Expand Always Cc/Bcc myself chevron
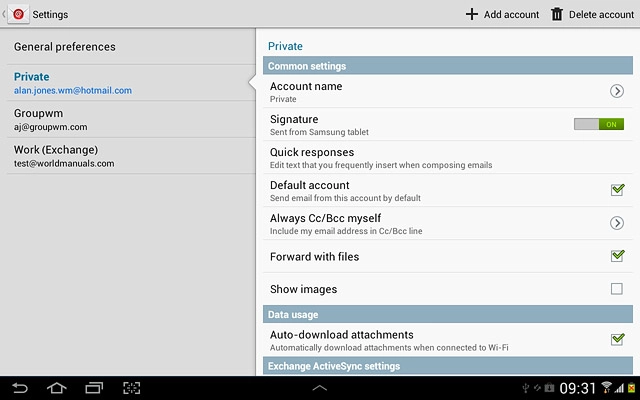The height and width of the screenshot is (400, 640). pos(617,223)
